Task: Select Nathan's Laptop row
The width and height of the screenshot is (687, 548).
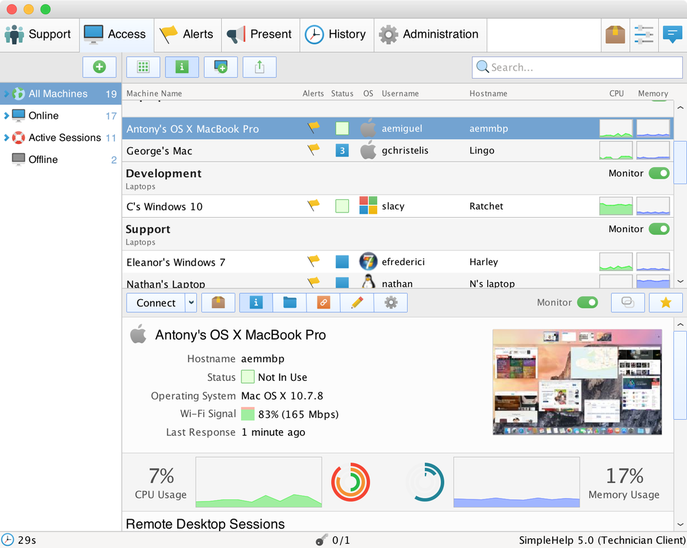Action: pos(397,281)
